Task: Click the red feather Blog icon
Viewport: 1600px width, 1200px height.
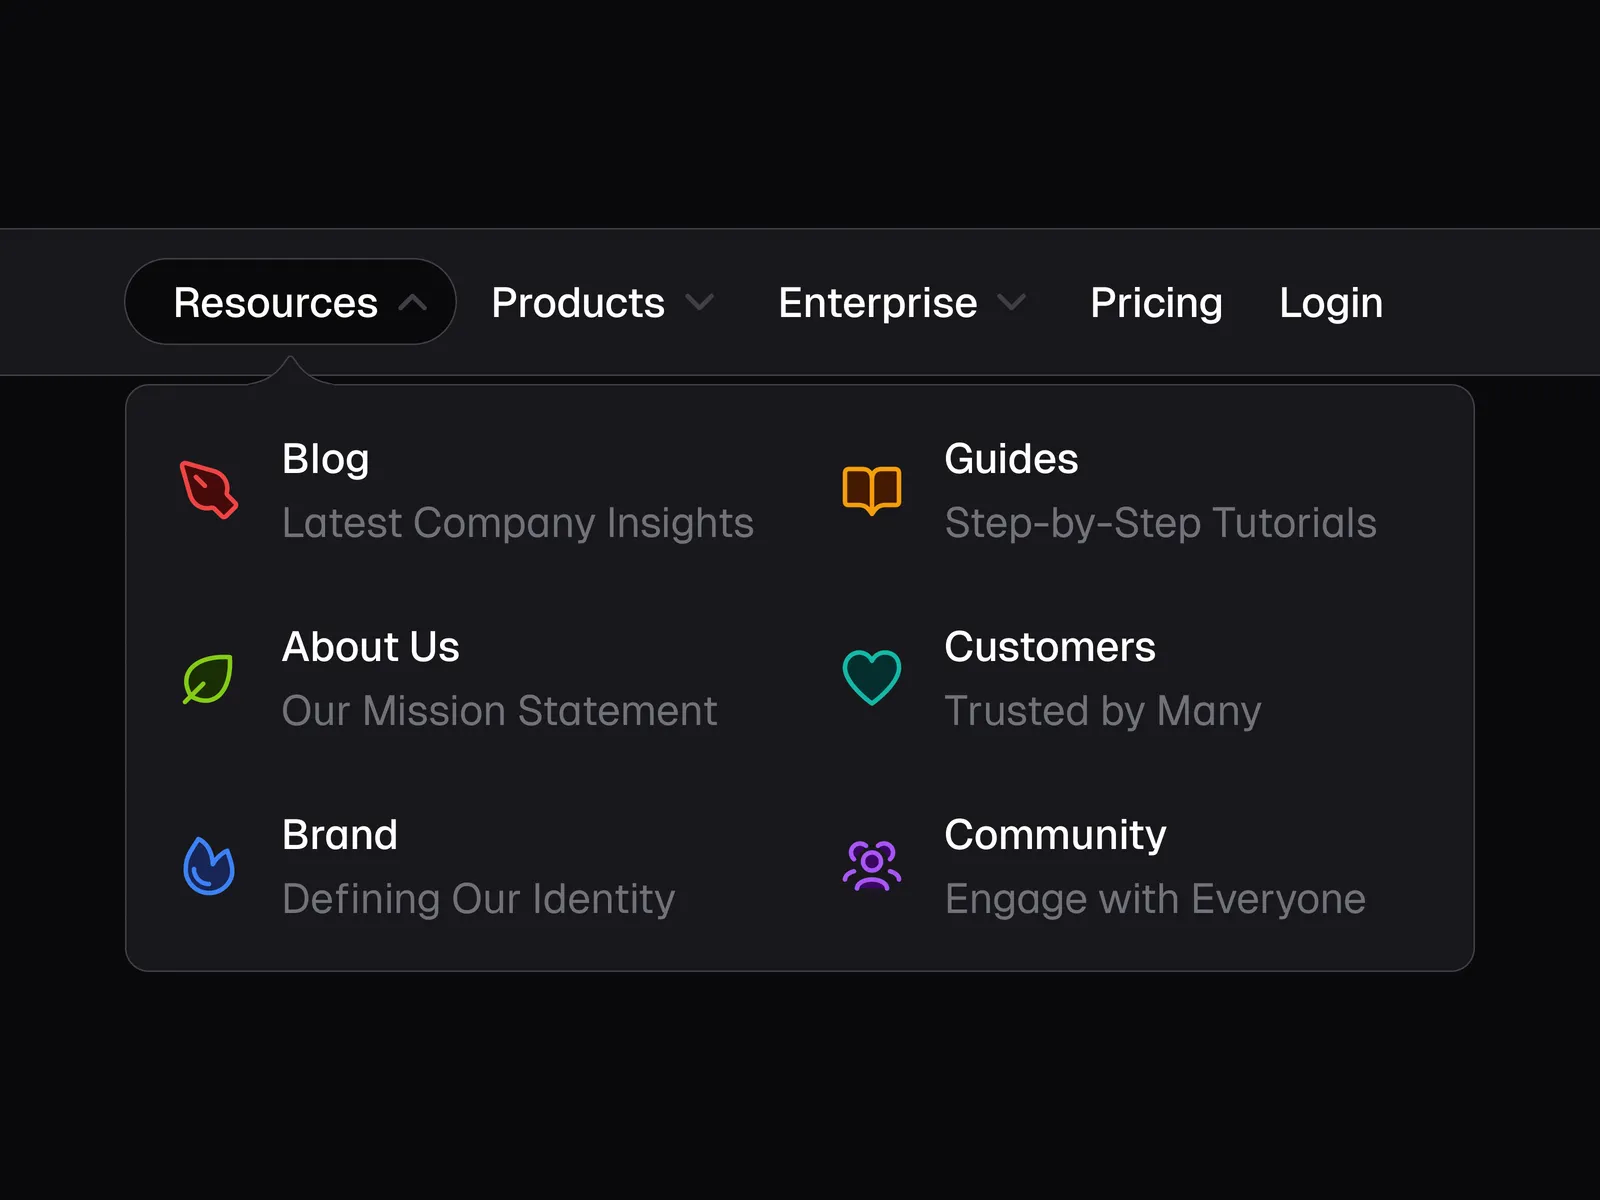Action: click(209, 490)
